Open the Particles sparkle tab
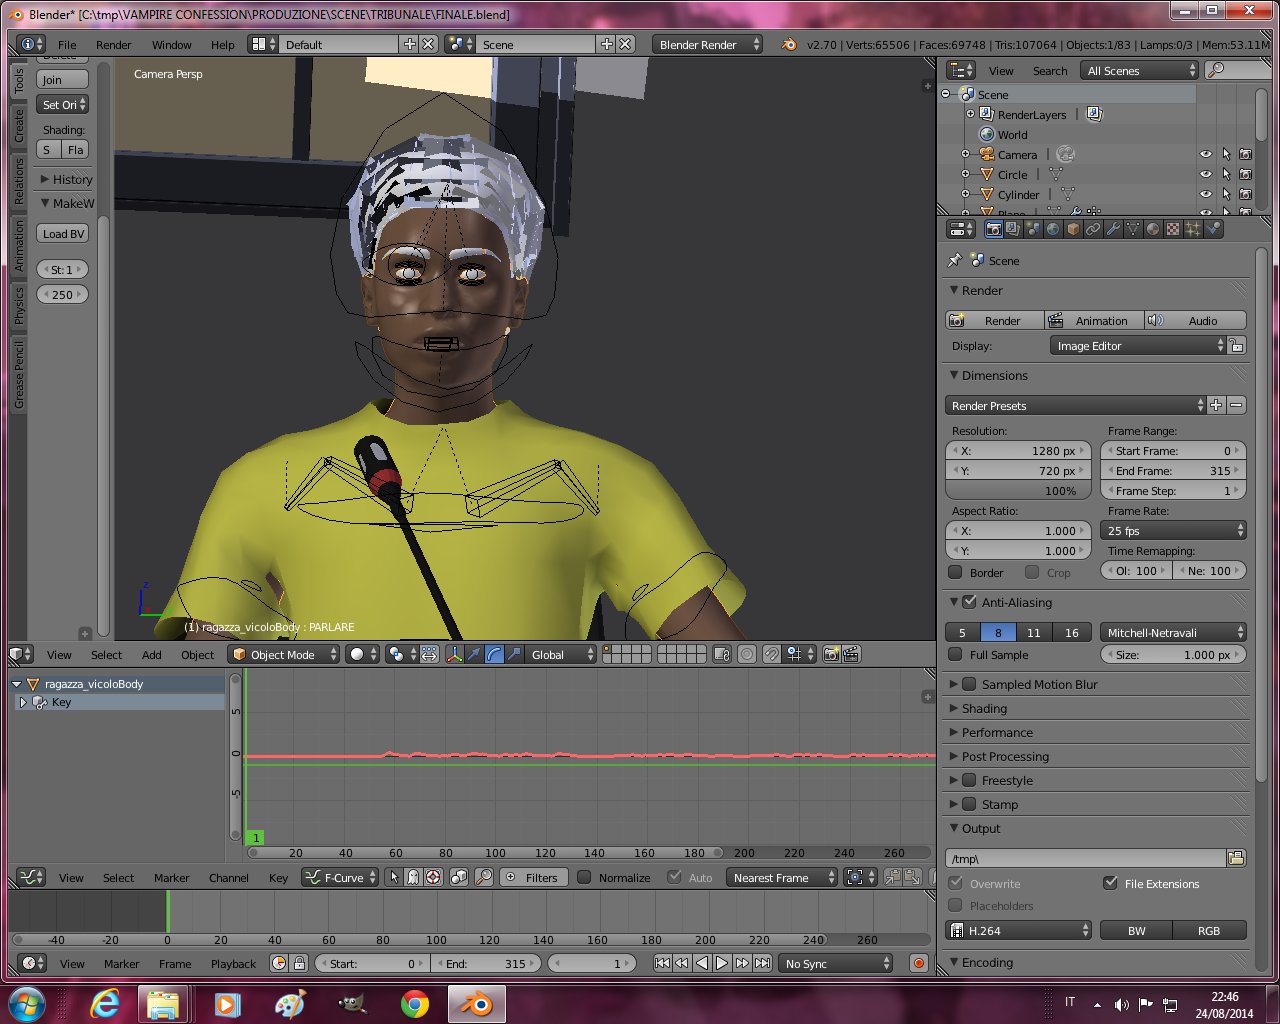The width and height of the screenshot is (1280, 1024). coord(1193,229)
